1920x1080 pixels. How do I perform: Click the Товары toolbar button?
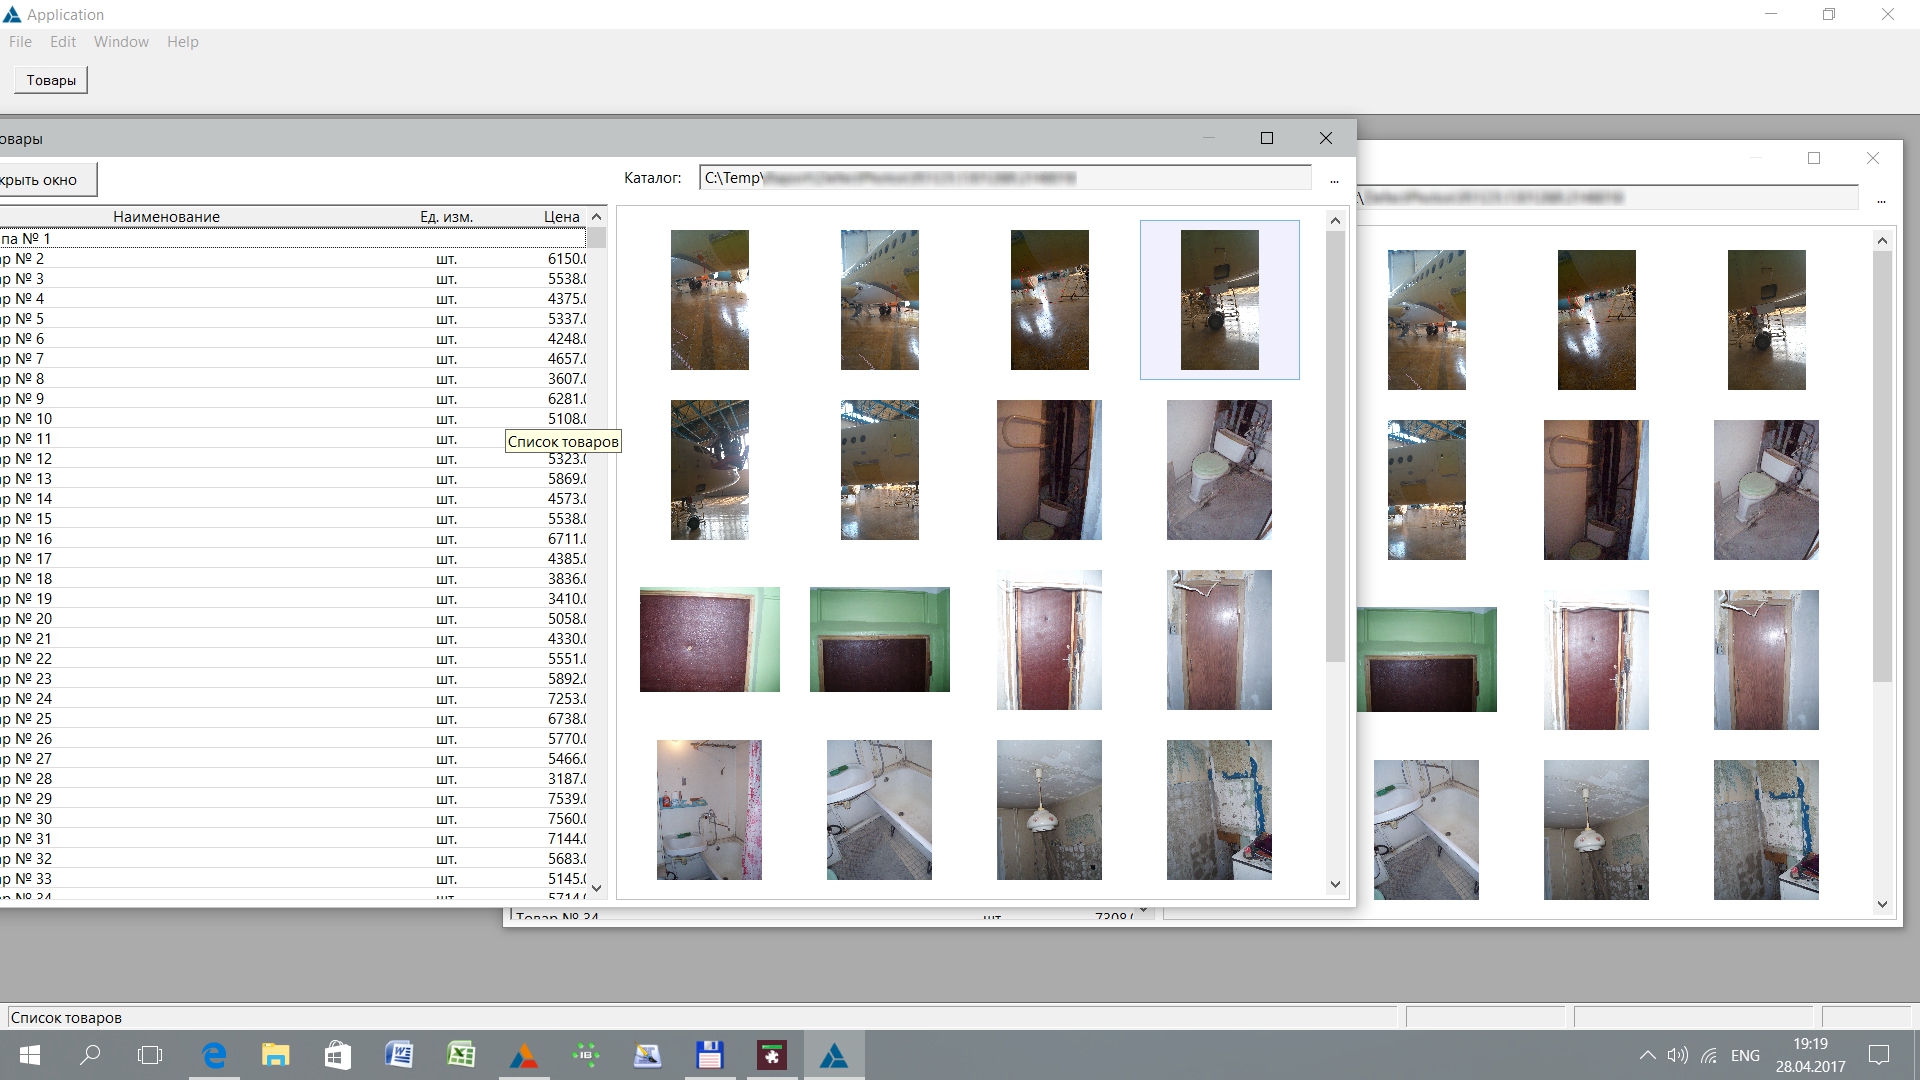[x=51, y=80]
